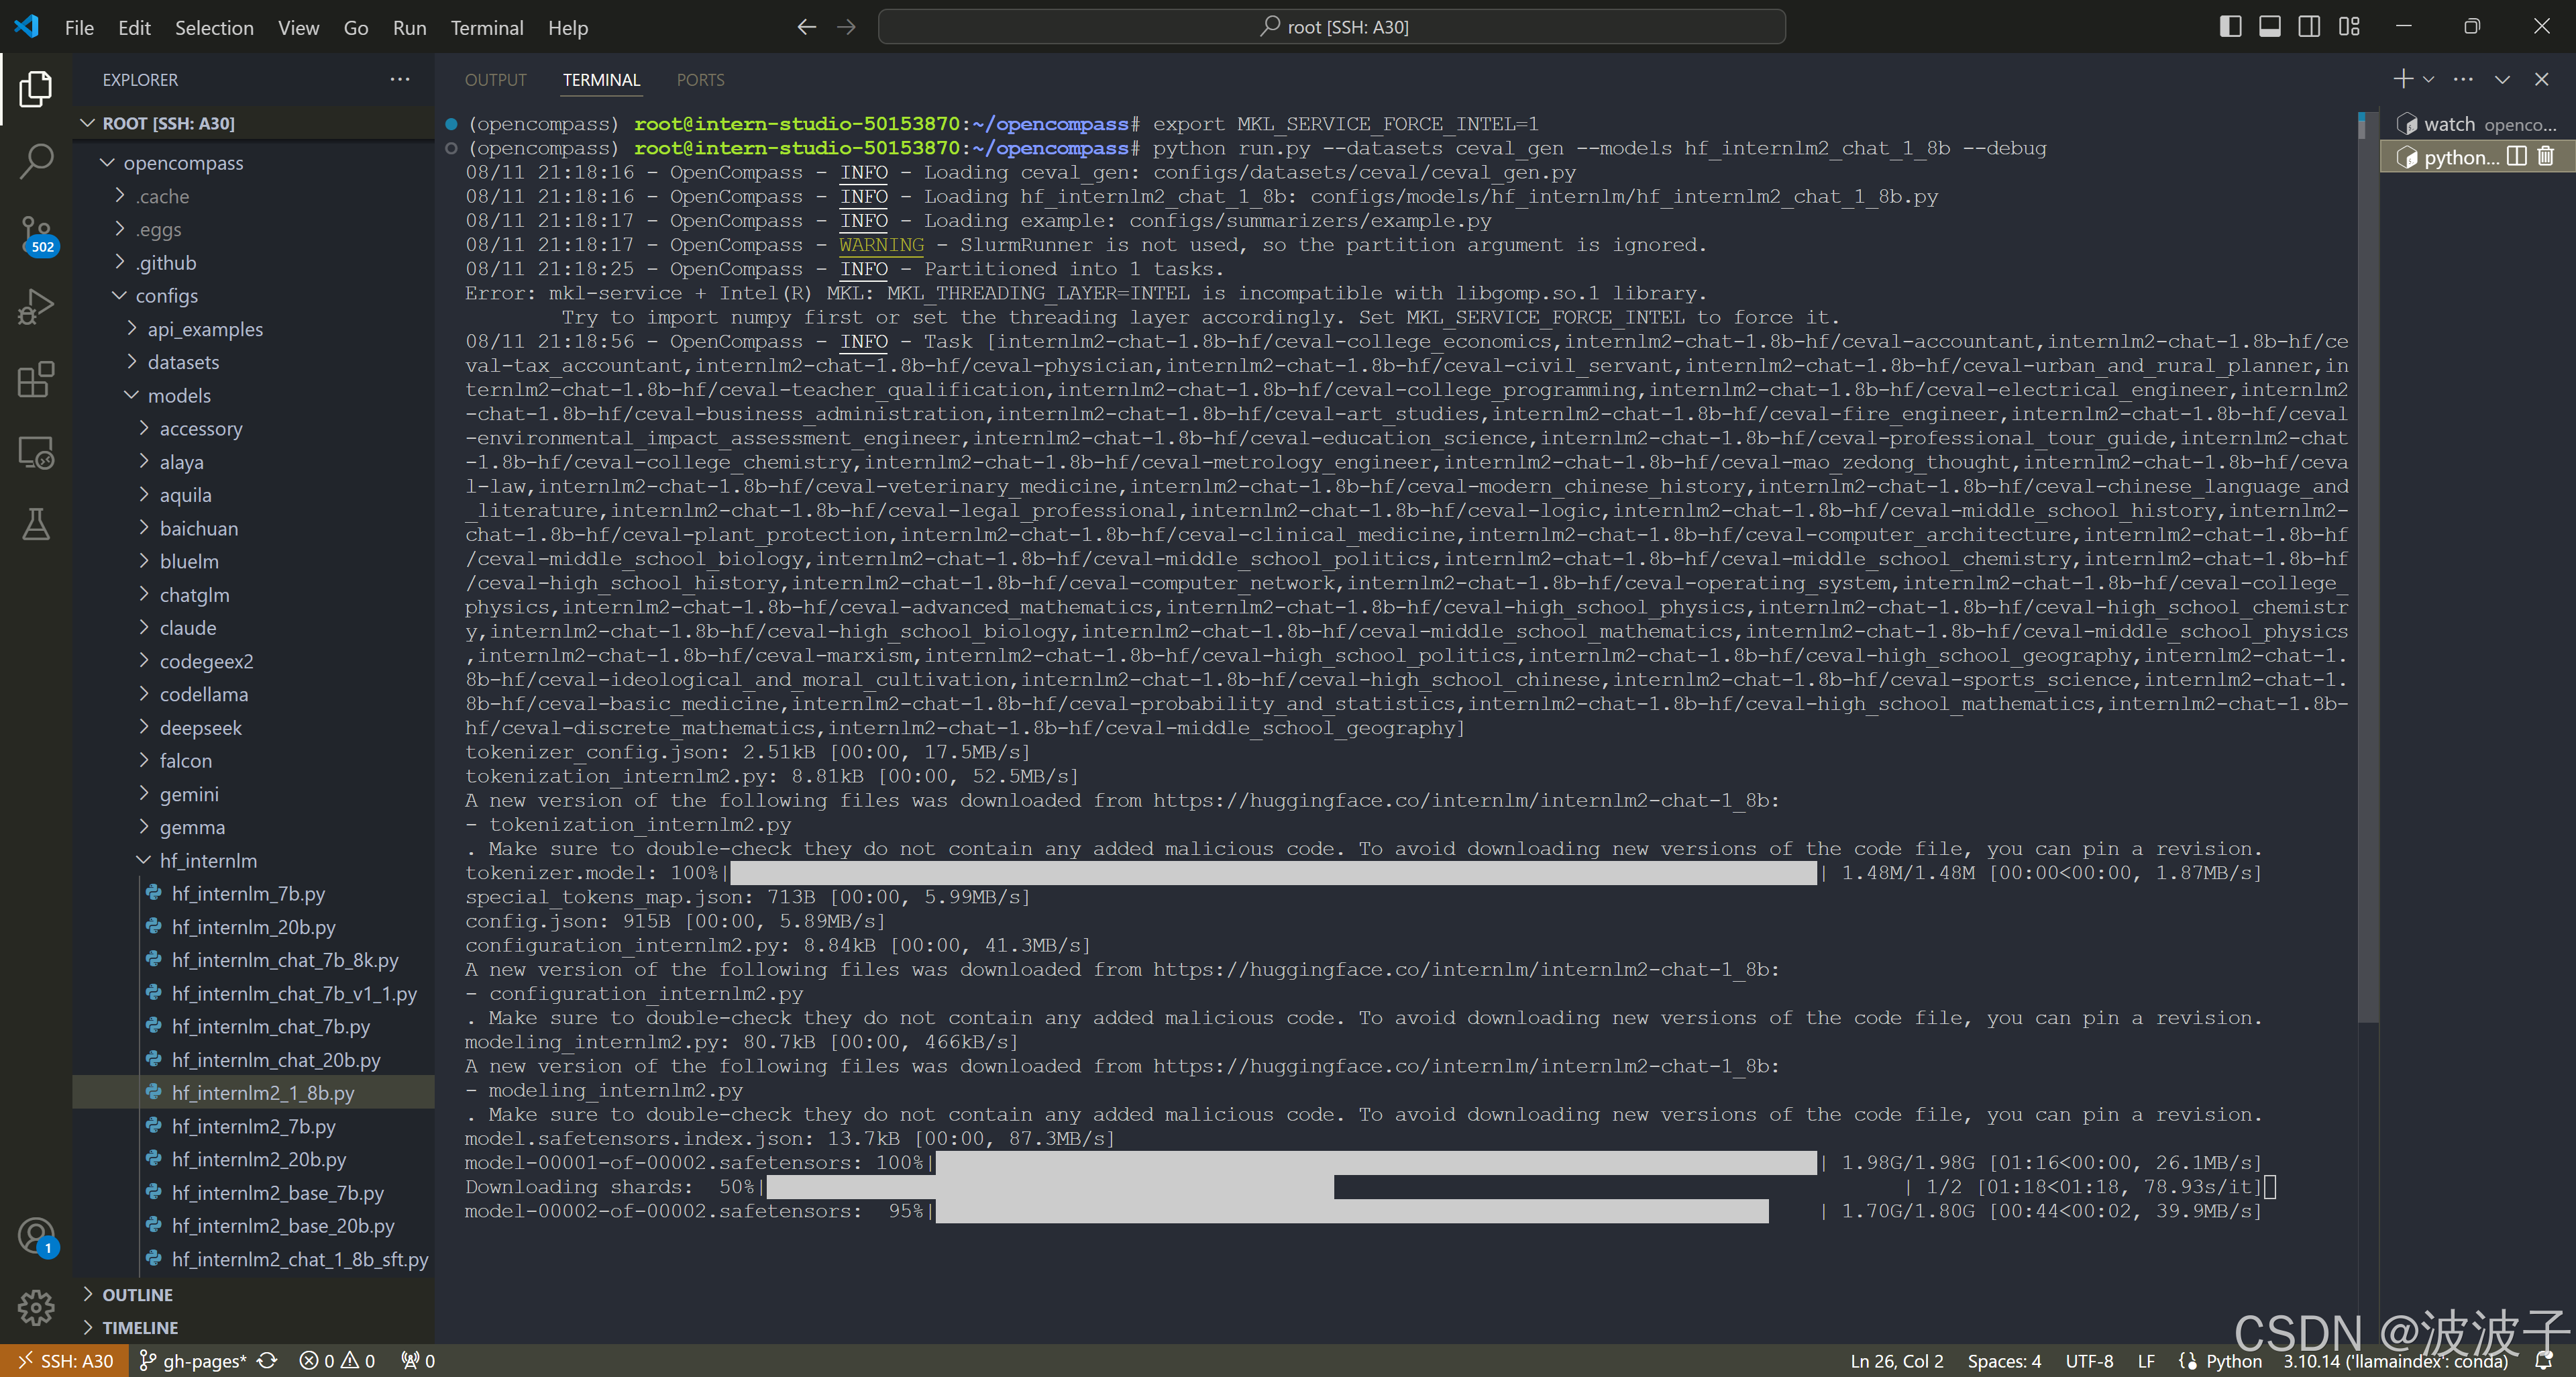Switch to the OUTPUT panel tab
The image size is (2576, 1377).
click(495, 80)
